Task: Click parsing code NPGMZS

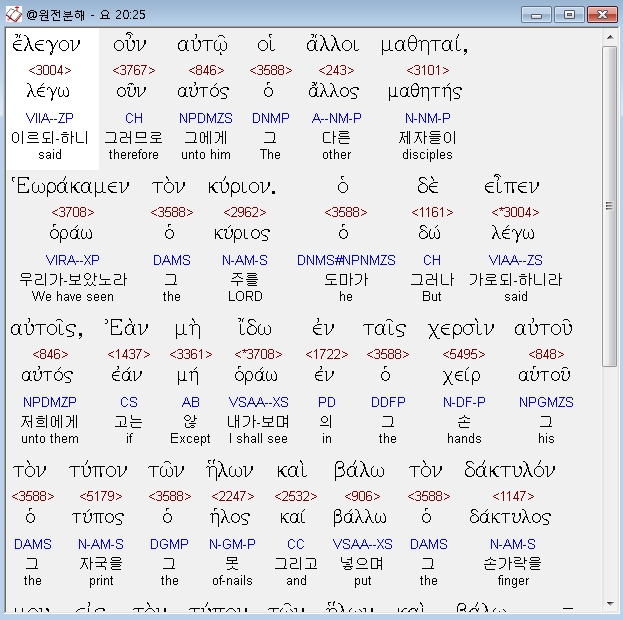Action: pos(546,402)
